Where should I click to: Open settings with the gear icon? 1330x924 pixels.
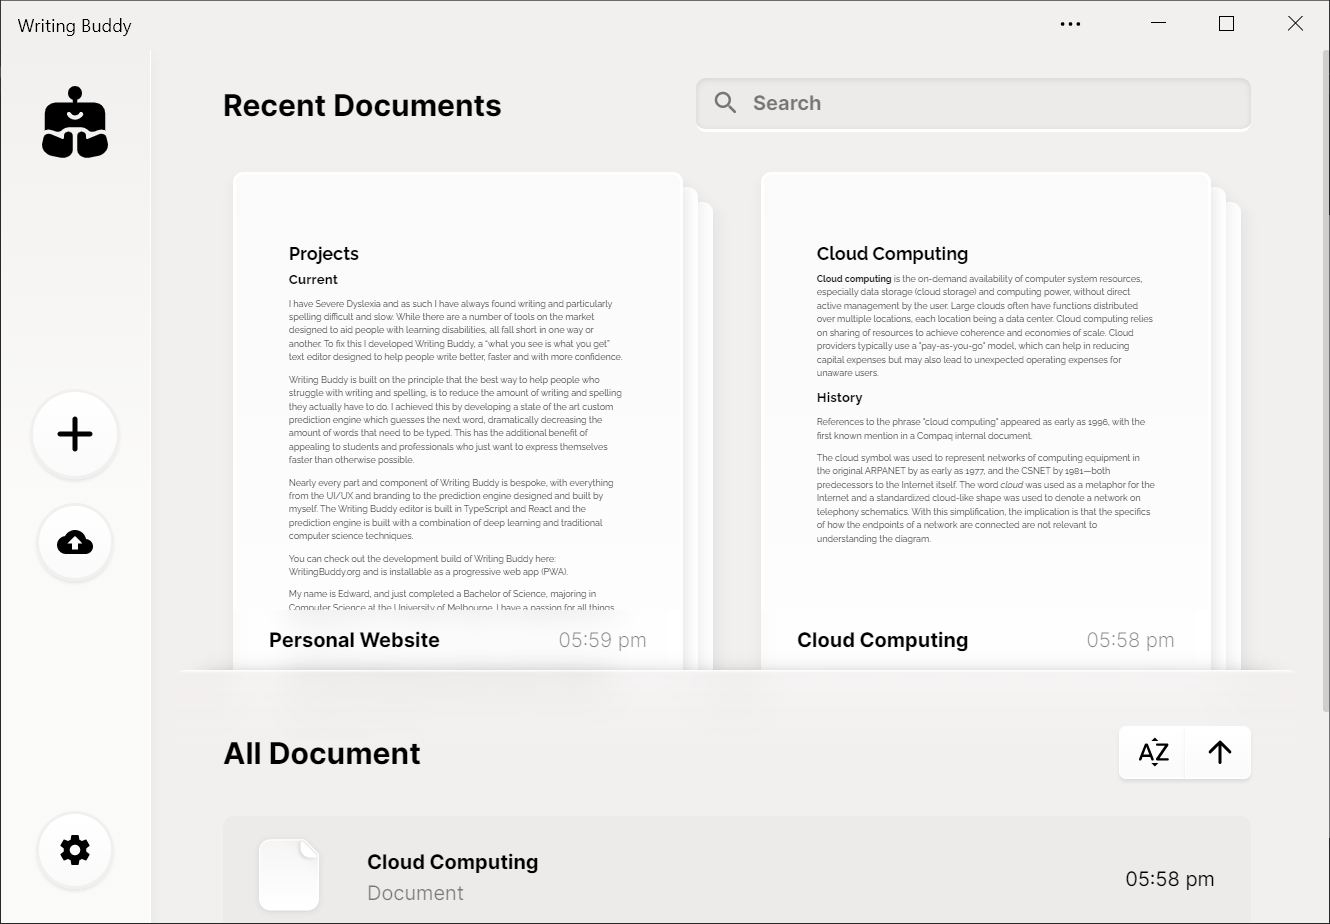pyautogui.click(x=75, y=849)
